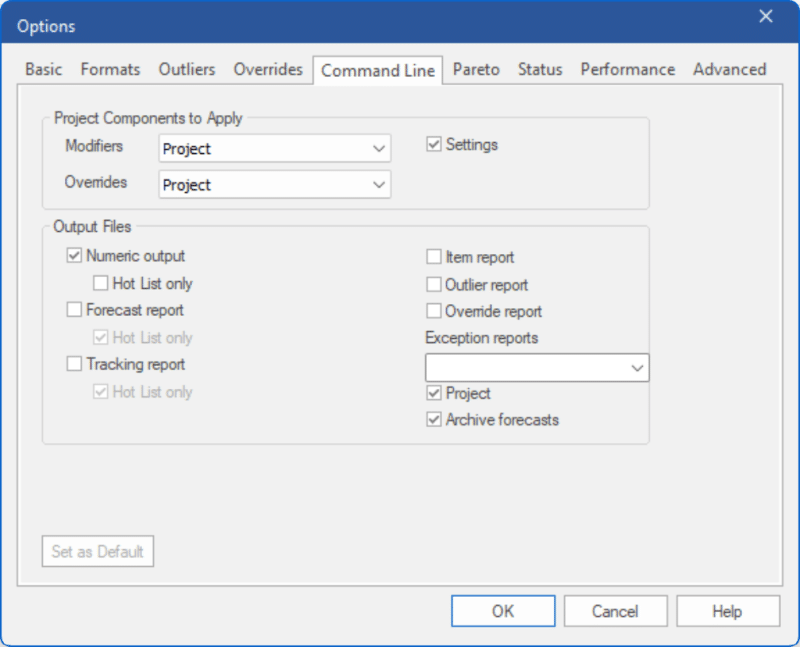Disable Numeric output
The image size is (800, 647).
(73, 255)
